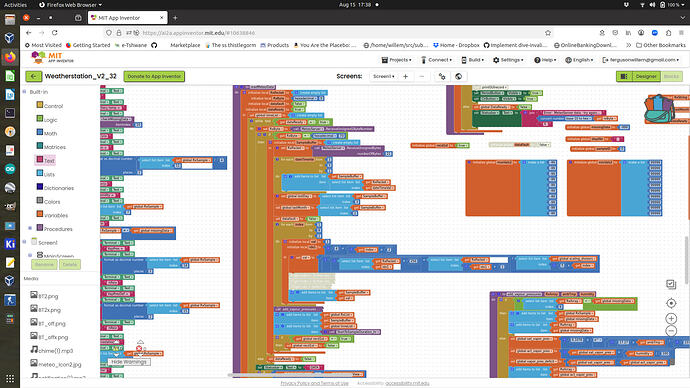690x388 pixels.
Task: Open the backpack on the workspace
Action: click(x=659, y=108)
